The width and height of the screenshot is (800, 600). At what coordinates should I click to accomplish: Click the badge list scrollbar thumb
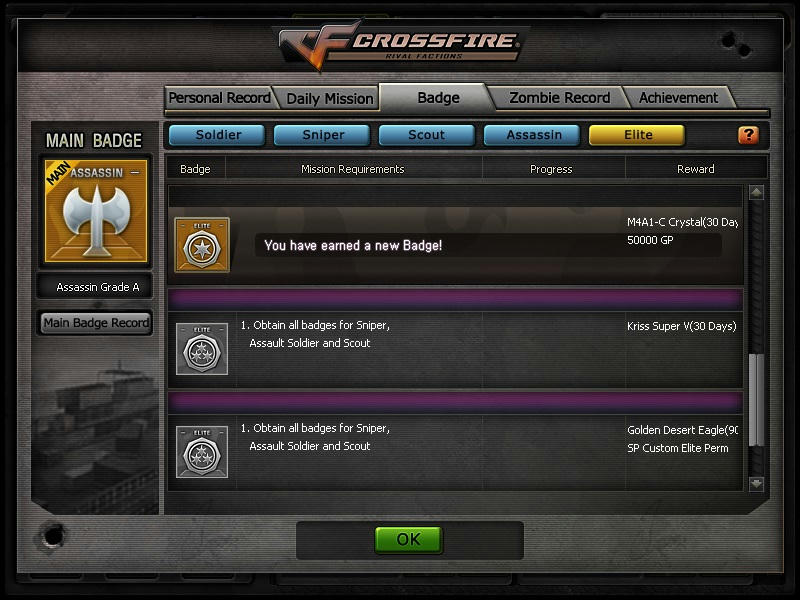coord(756,400)
